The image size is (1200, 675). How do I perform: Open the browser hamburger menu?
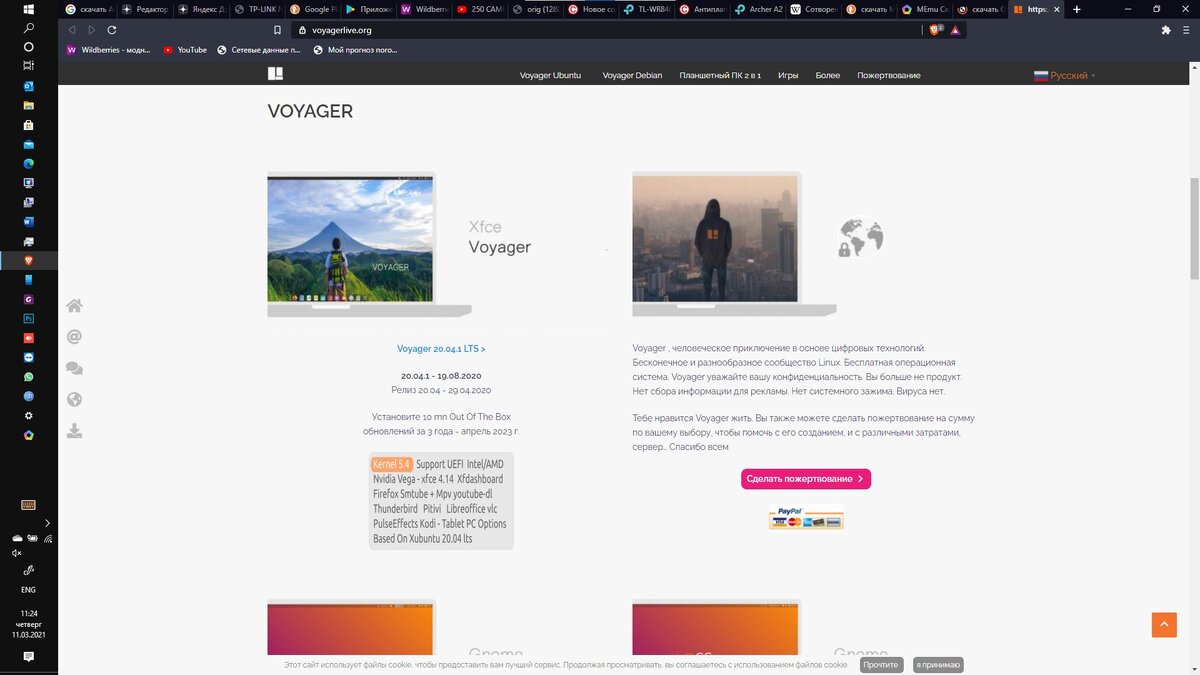point(1186,30)
